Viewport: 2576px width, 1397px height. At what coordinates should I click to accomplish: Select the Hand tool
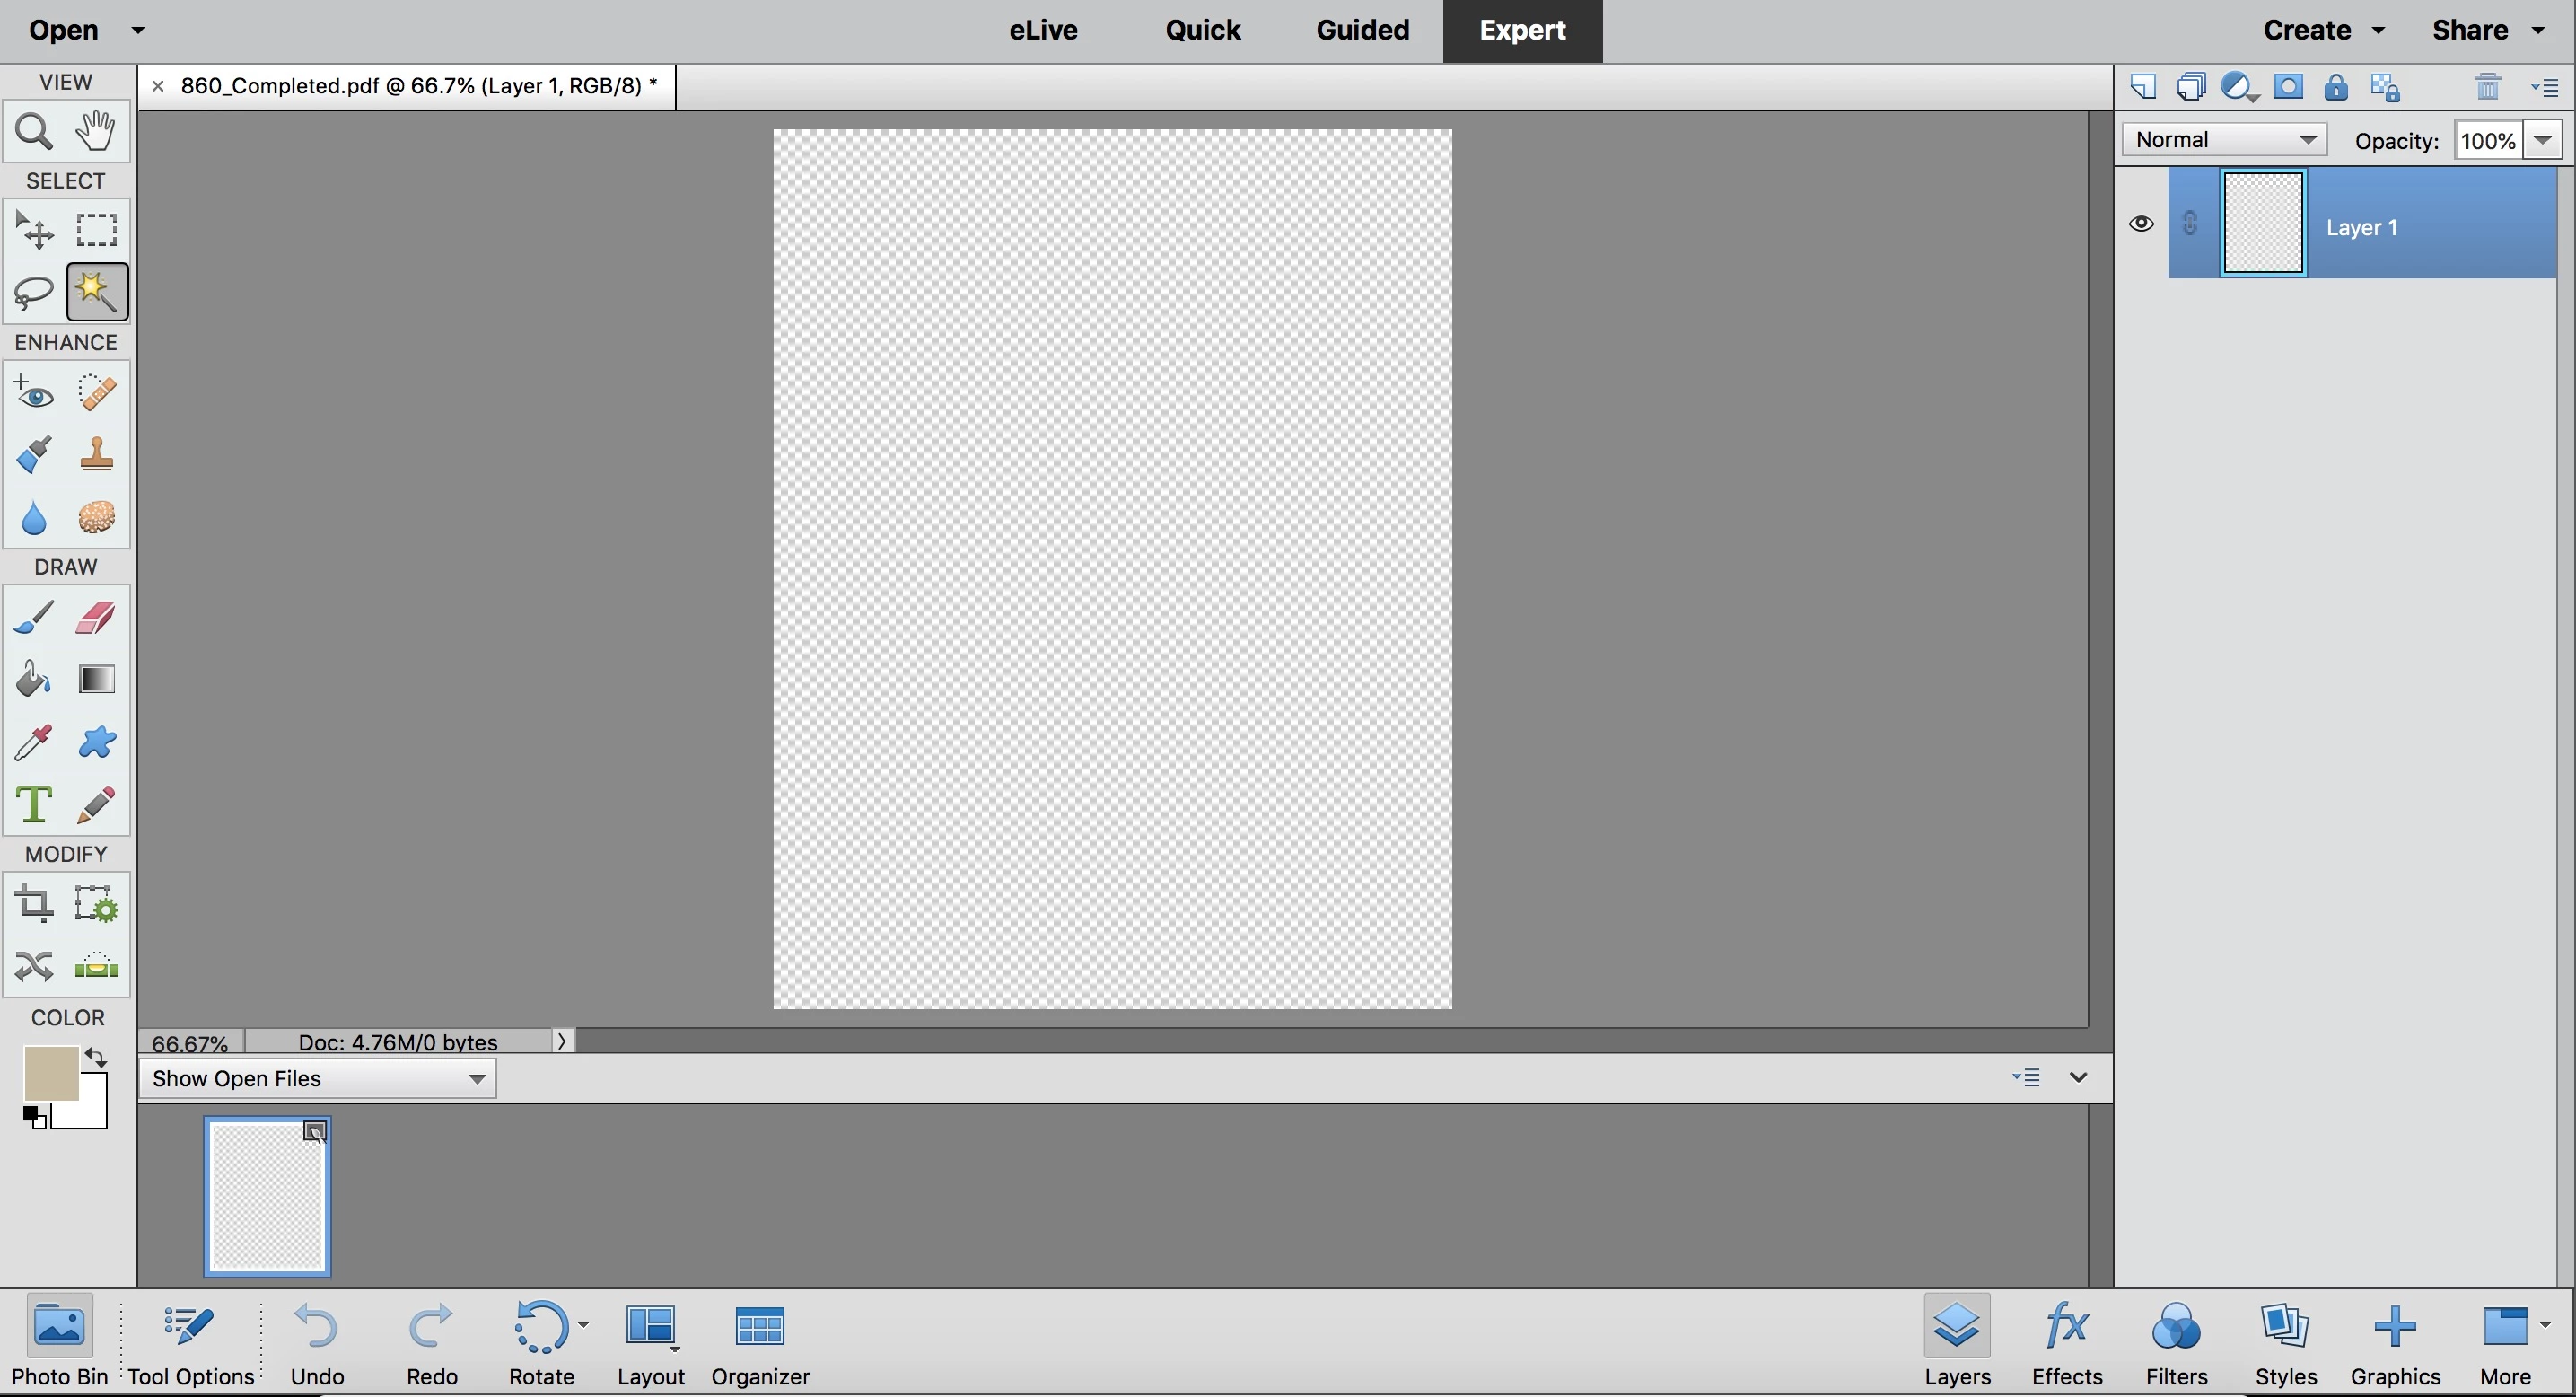click(x=96, y=131)
